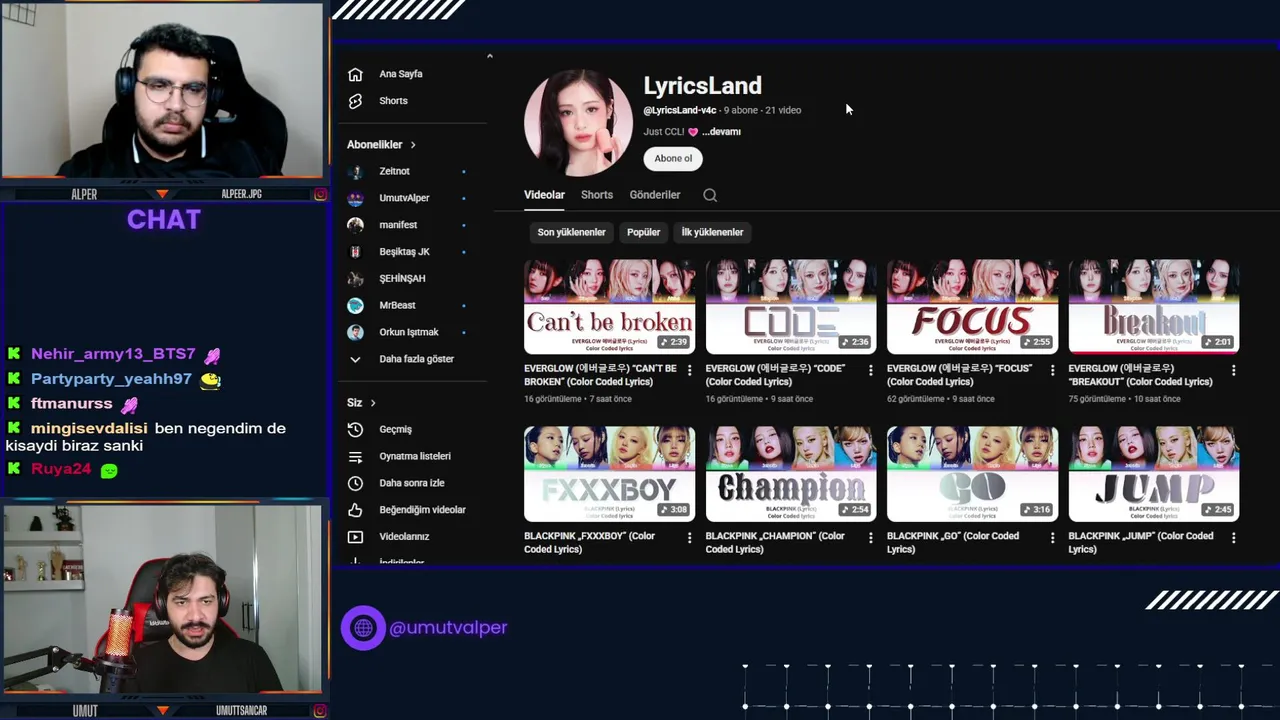This screenshot has height=720, width=1280.
Task: Play the GO video thumbnail
Action: tap(972, 474)
